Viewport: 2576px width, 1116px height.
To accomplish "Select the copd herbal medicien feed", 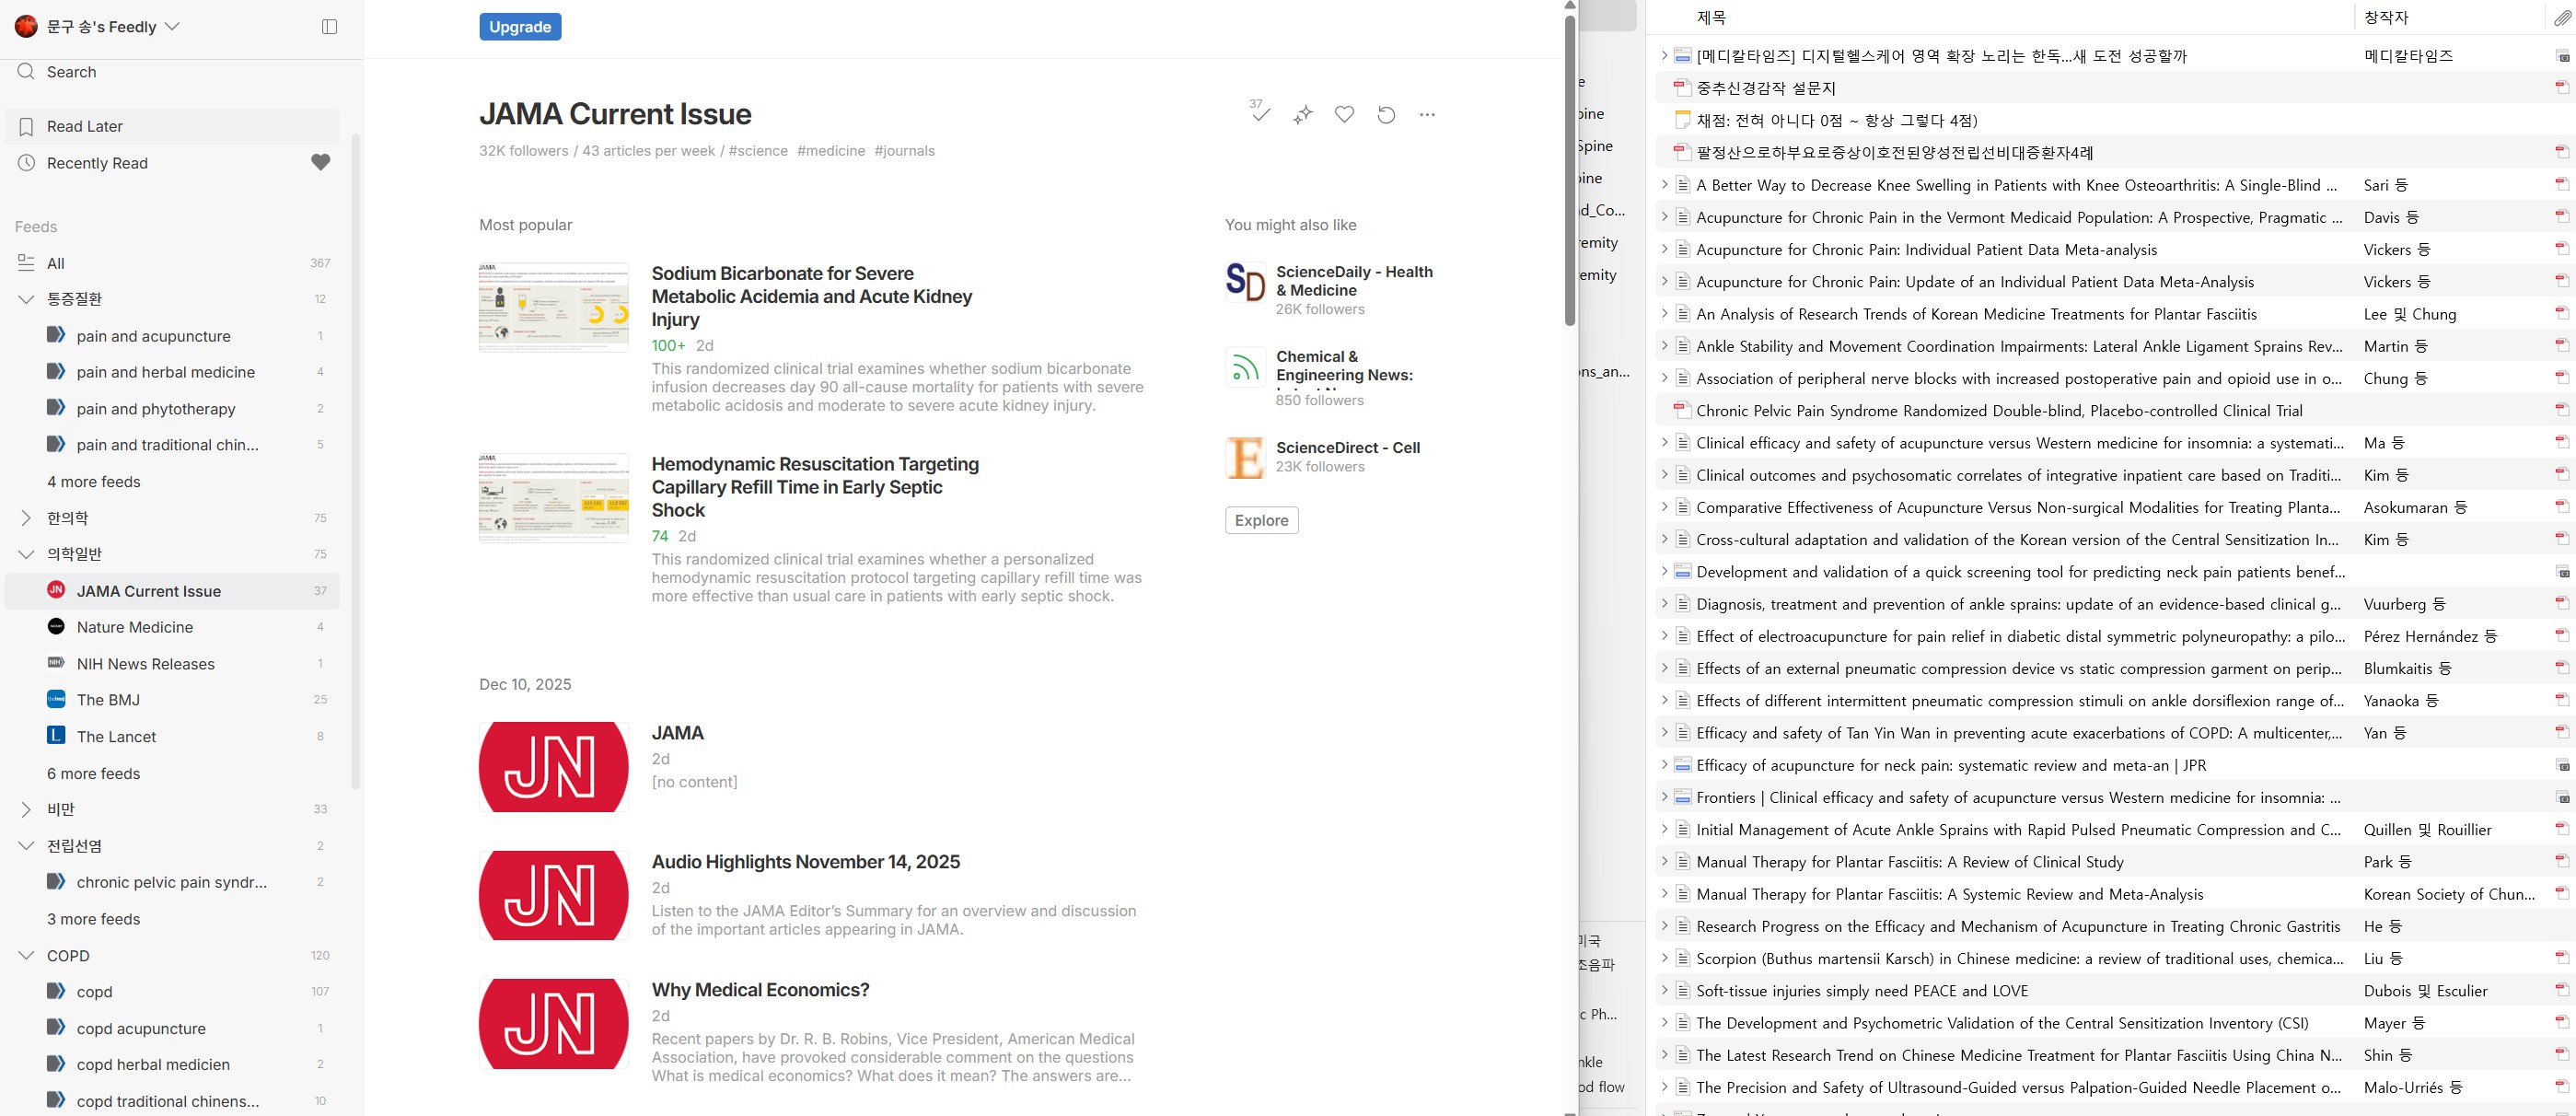I will pyautogui.click(x=153, y=1064).
